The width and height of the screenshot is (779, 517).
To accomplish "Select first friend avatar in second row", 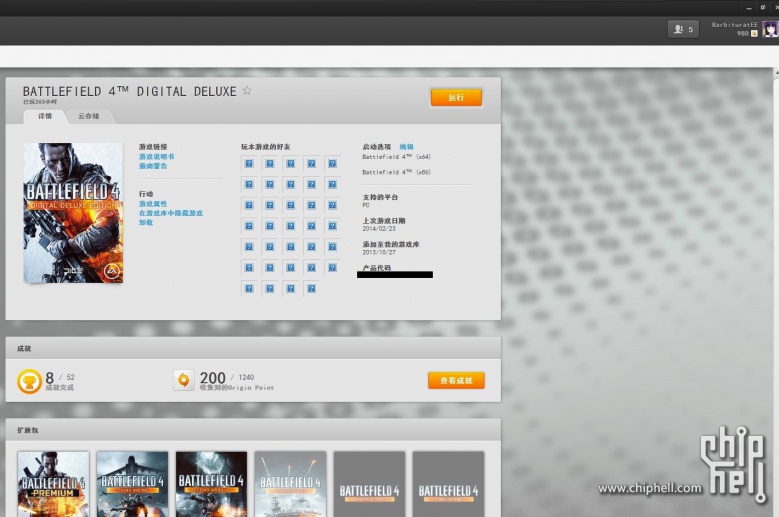I will coord(249,184).
